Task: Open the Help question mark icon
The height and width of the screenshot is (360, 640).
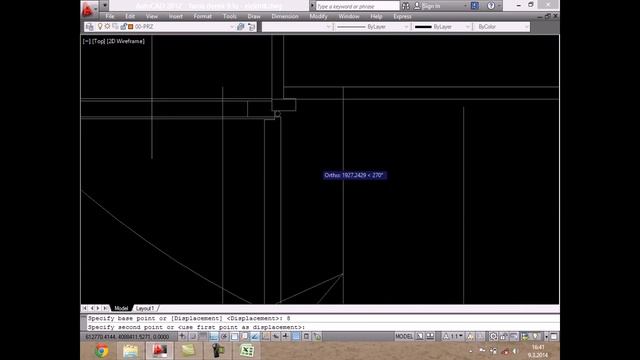Action: point(491,6)
